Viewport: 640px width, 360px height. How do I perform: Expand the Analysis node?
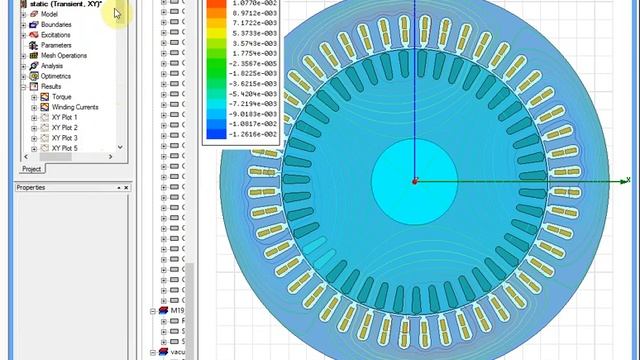(x=24, y=66)
